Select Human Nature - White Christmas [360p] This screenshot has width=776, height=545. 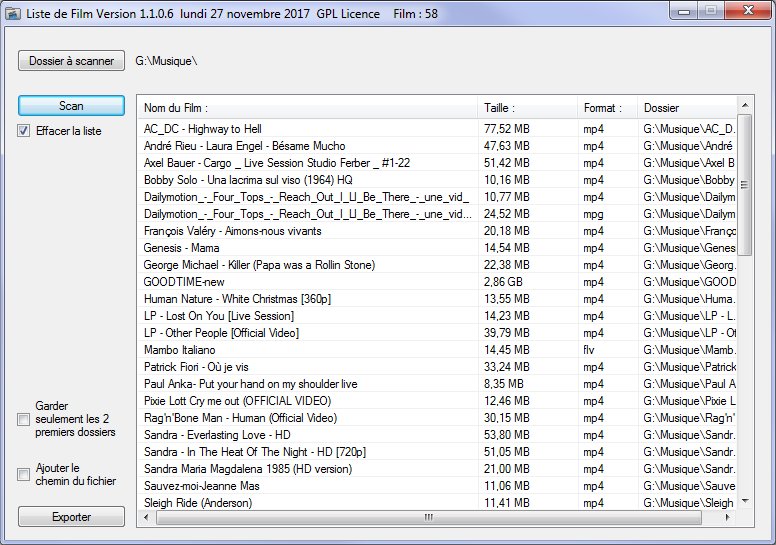(437, 299)
